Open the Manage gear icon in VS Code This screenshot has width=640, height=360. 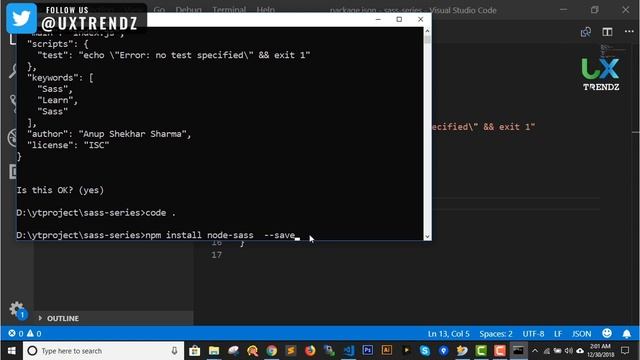(16, 309)
